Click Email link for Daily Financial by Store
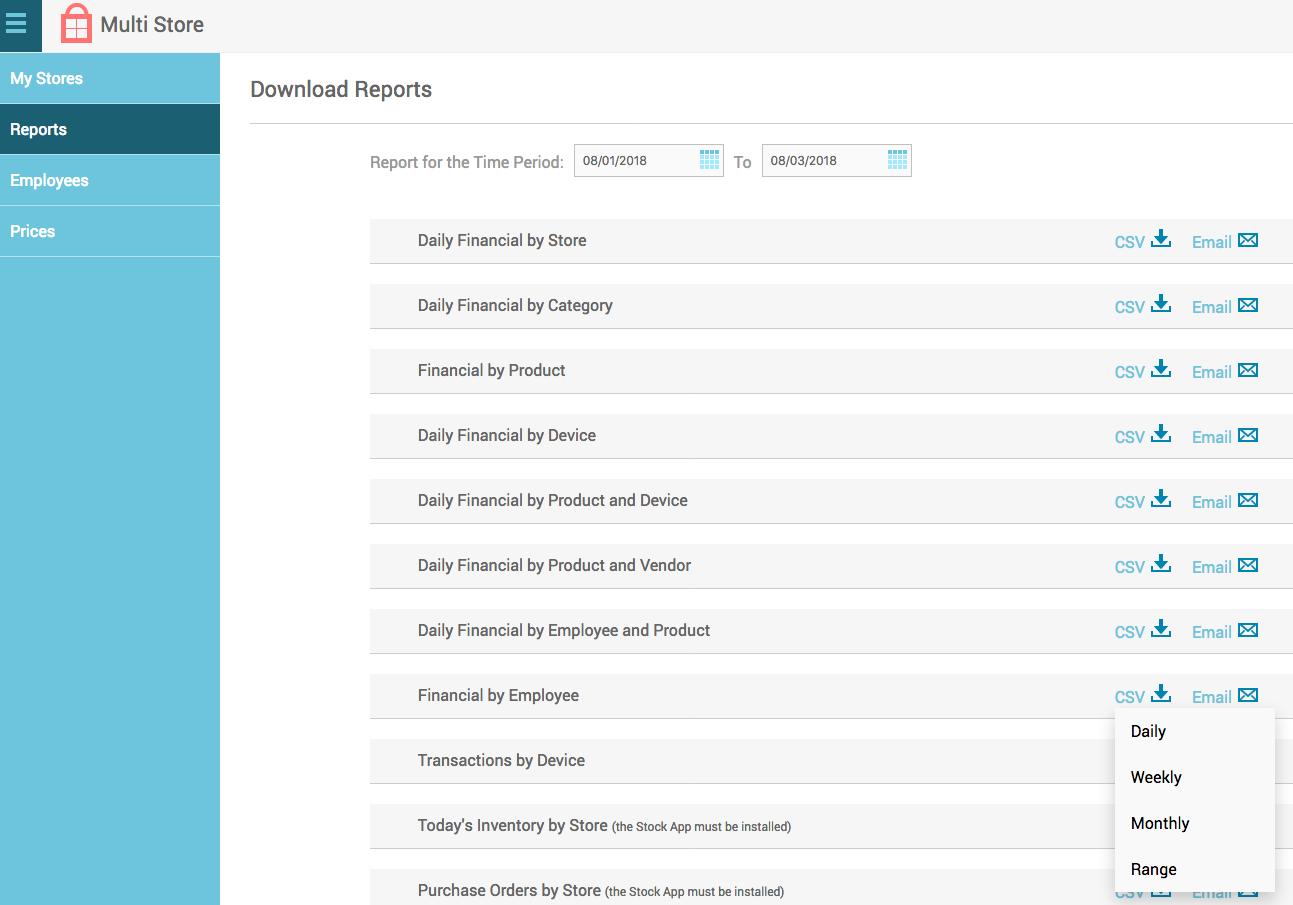The image size is (1293, 905). click(x=1211, y=242)
